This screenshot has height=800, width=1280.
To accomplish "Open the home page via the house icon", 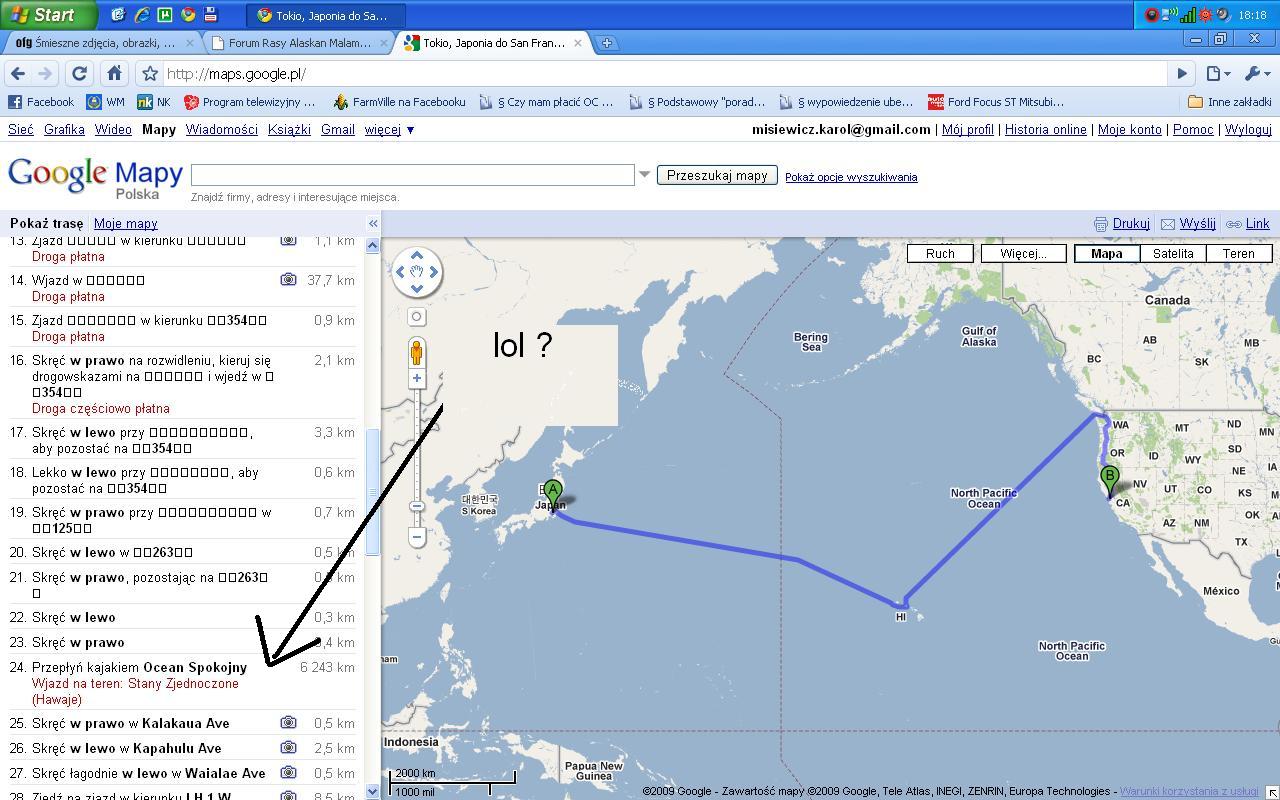I will [x=114, y=74].
